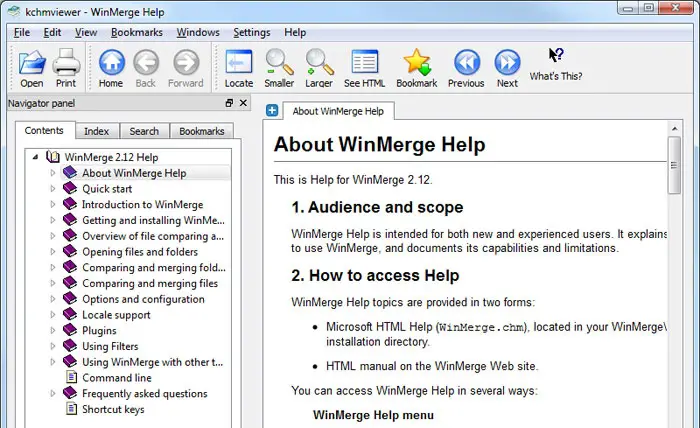Expand Overview of file comparing node

click(x=53, y=236)
